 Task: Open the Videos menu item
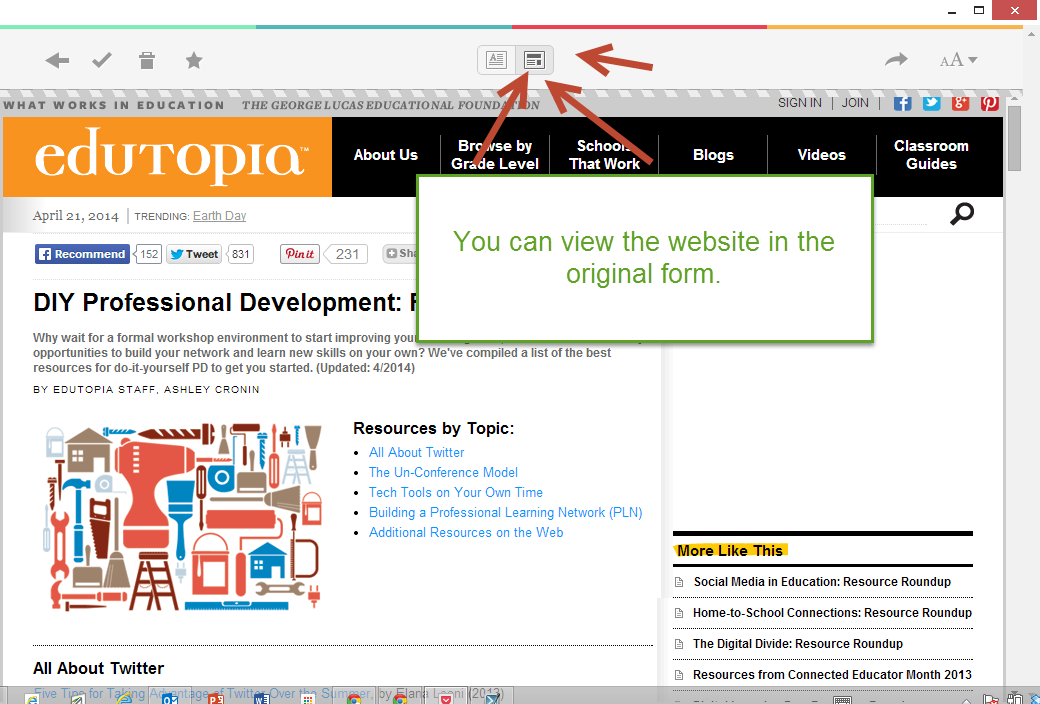tap(821, 155)
